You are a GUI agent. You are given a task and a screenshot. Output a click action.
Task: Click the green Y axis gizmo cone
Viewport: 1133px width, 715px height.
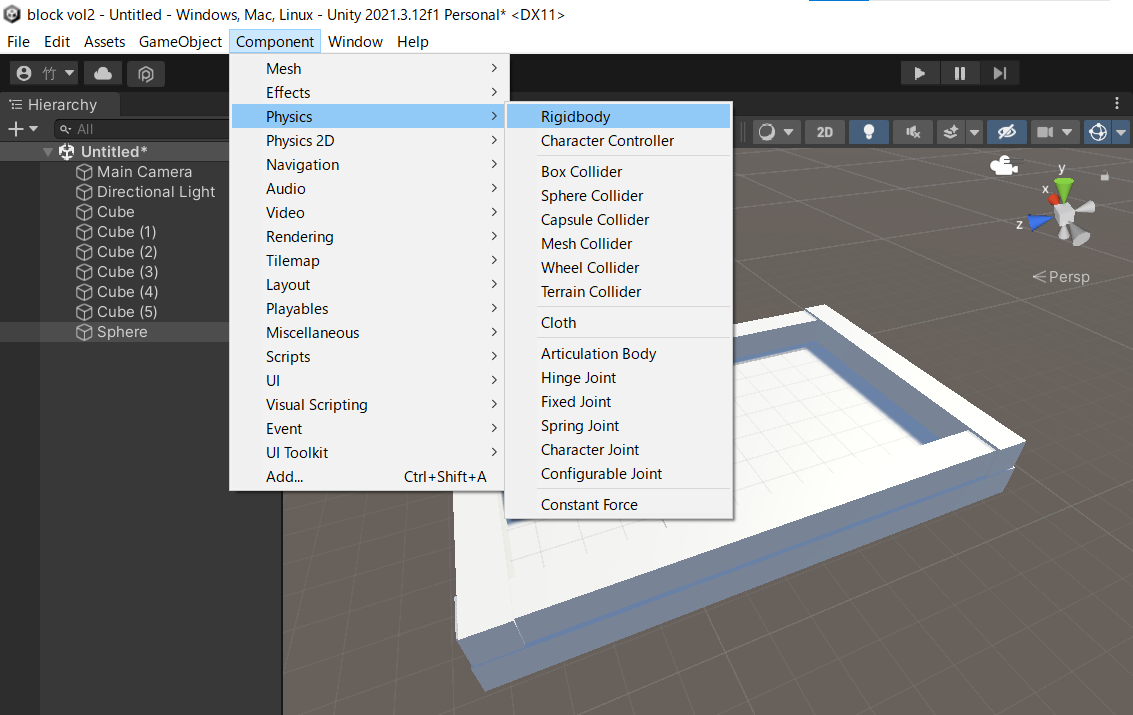point(1063,189)
